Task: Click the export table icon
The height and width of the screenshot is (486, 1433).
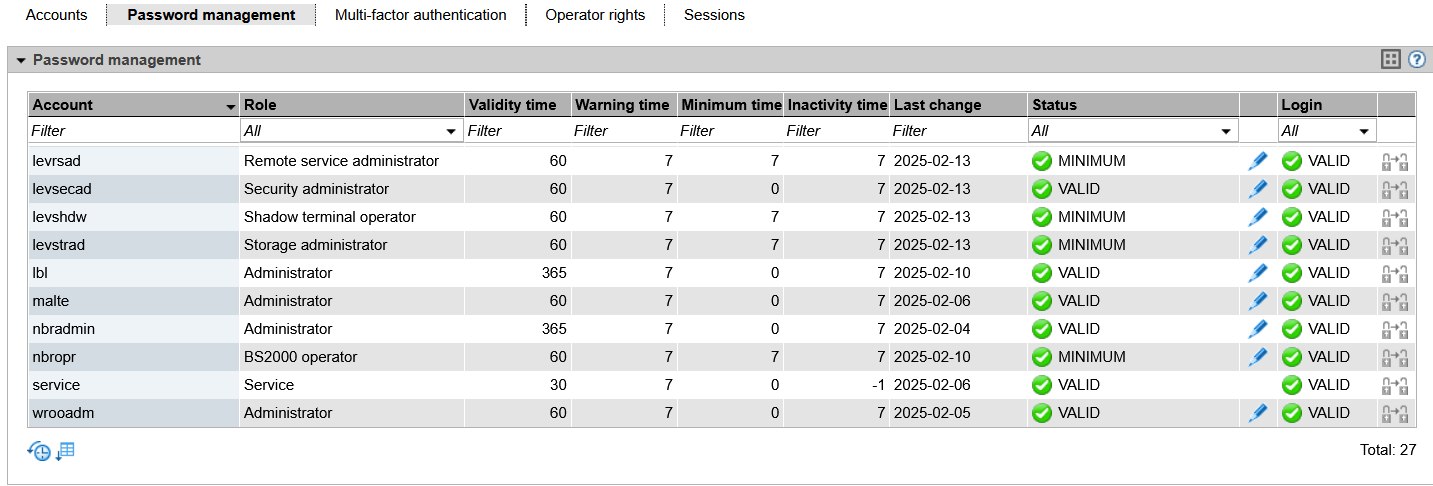Action: pos(66,451)
